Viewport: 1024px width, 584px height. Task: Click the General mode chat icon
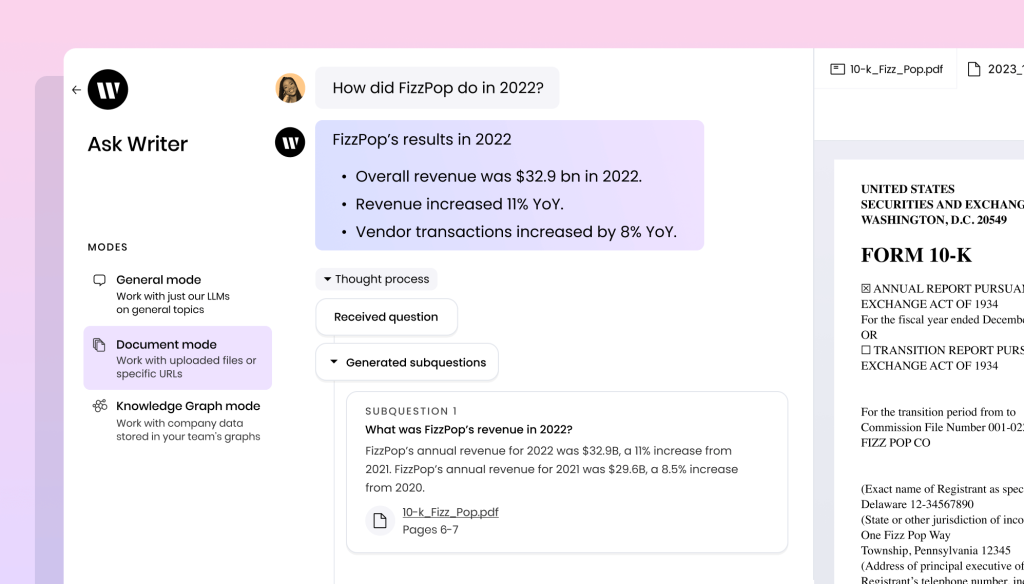[99, 281]
